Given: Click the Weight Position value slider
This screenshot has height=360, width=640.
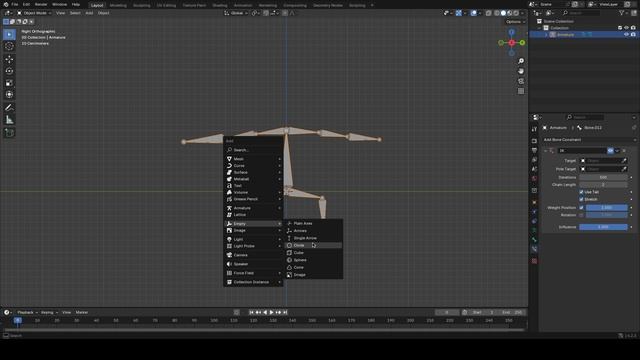Looking at the screenshot, I should click(607, 208).
